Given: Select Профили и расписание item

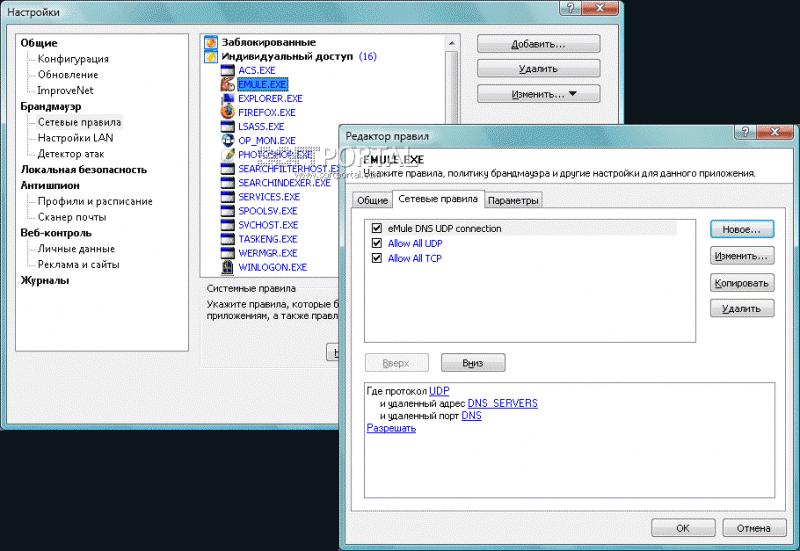Looking at the screenshot, I should [x=95, y=201].
